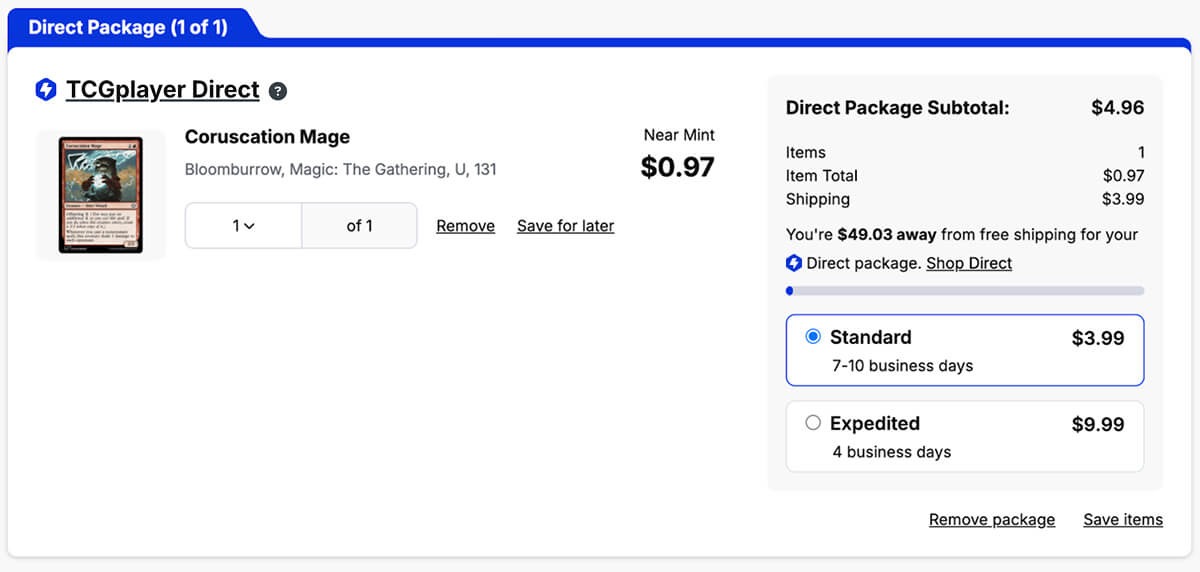Click the $0.97 item price
Image resolution: width=1200 pixels, height=572 pixels.
coord(677,167)
